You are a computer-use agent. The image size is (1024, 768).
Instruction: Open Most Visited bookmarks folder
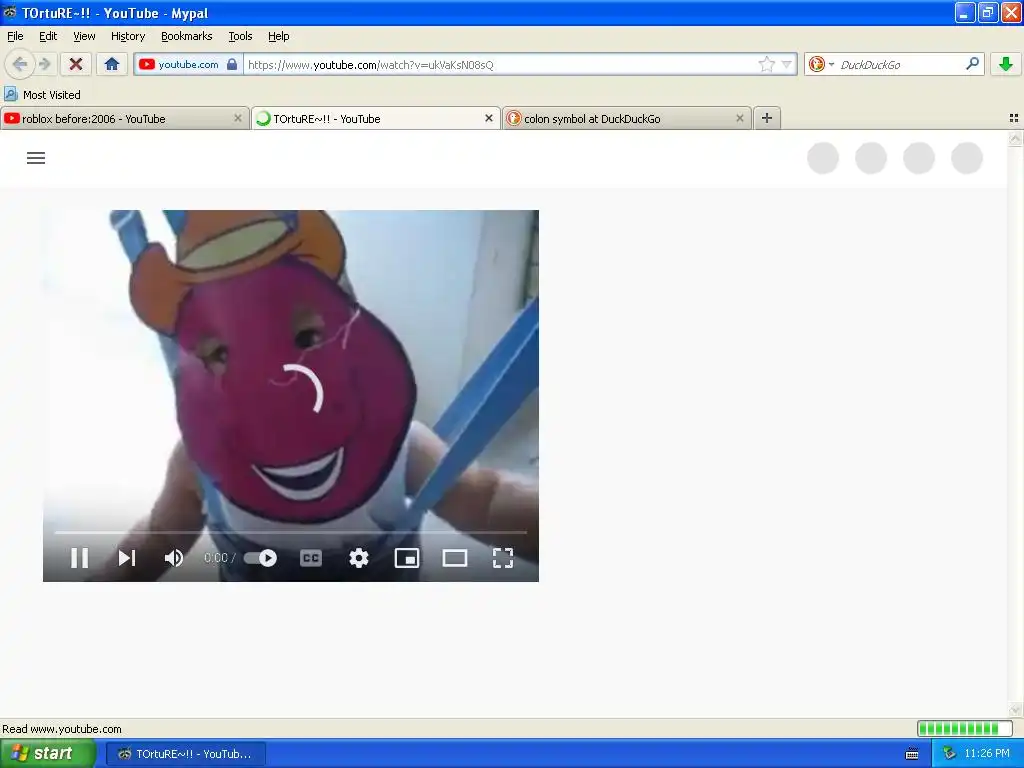click(42, 95)
